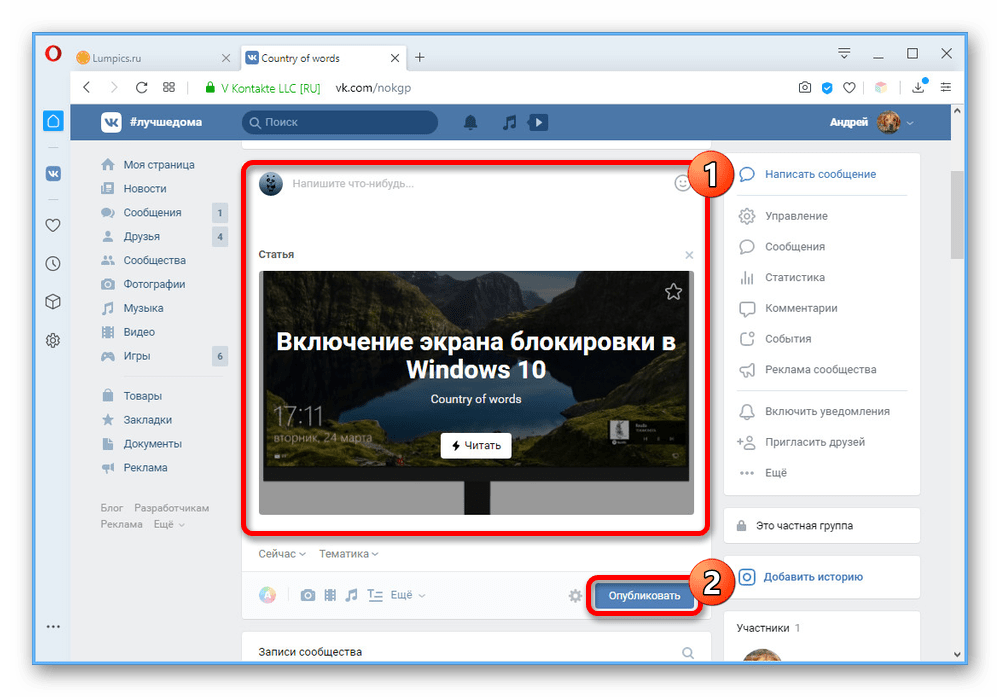The image size is (1000, 697).
Task: Open Opera easy setup icon
Action: (x=946, y=87)
